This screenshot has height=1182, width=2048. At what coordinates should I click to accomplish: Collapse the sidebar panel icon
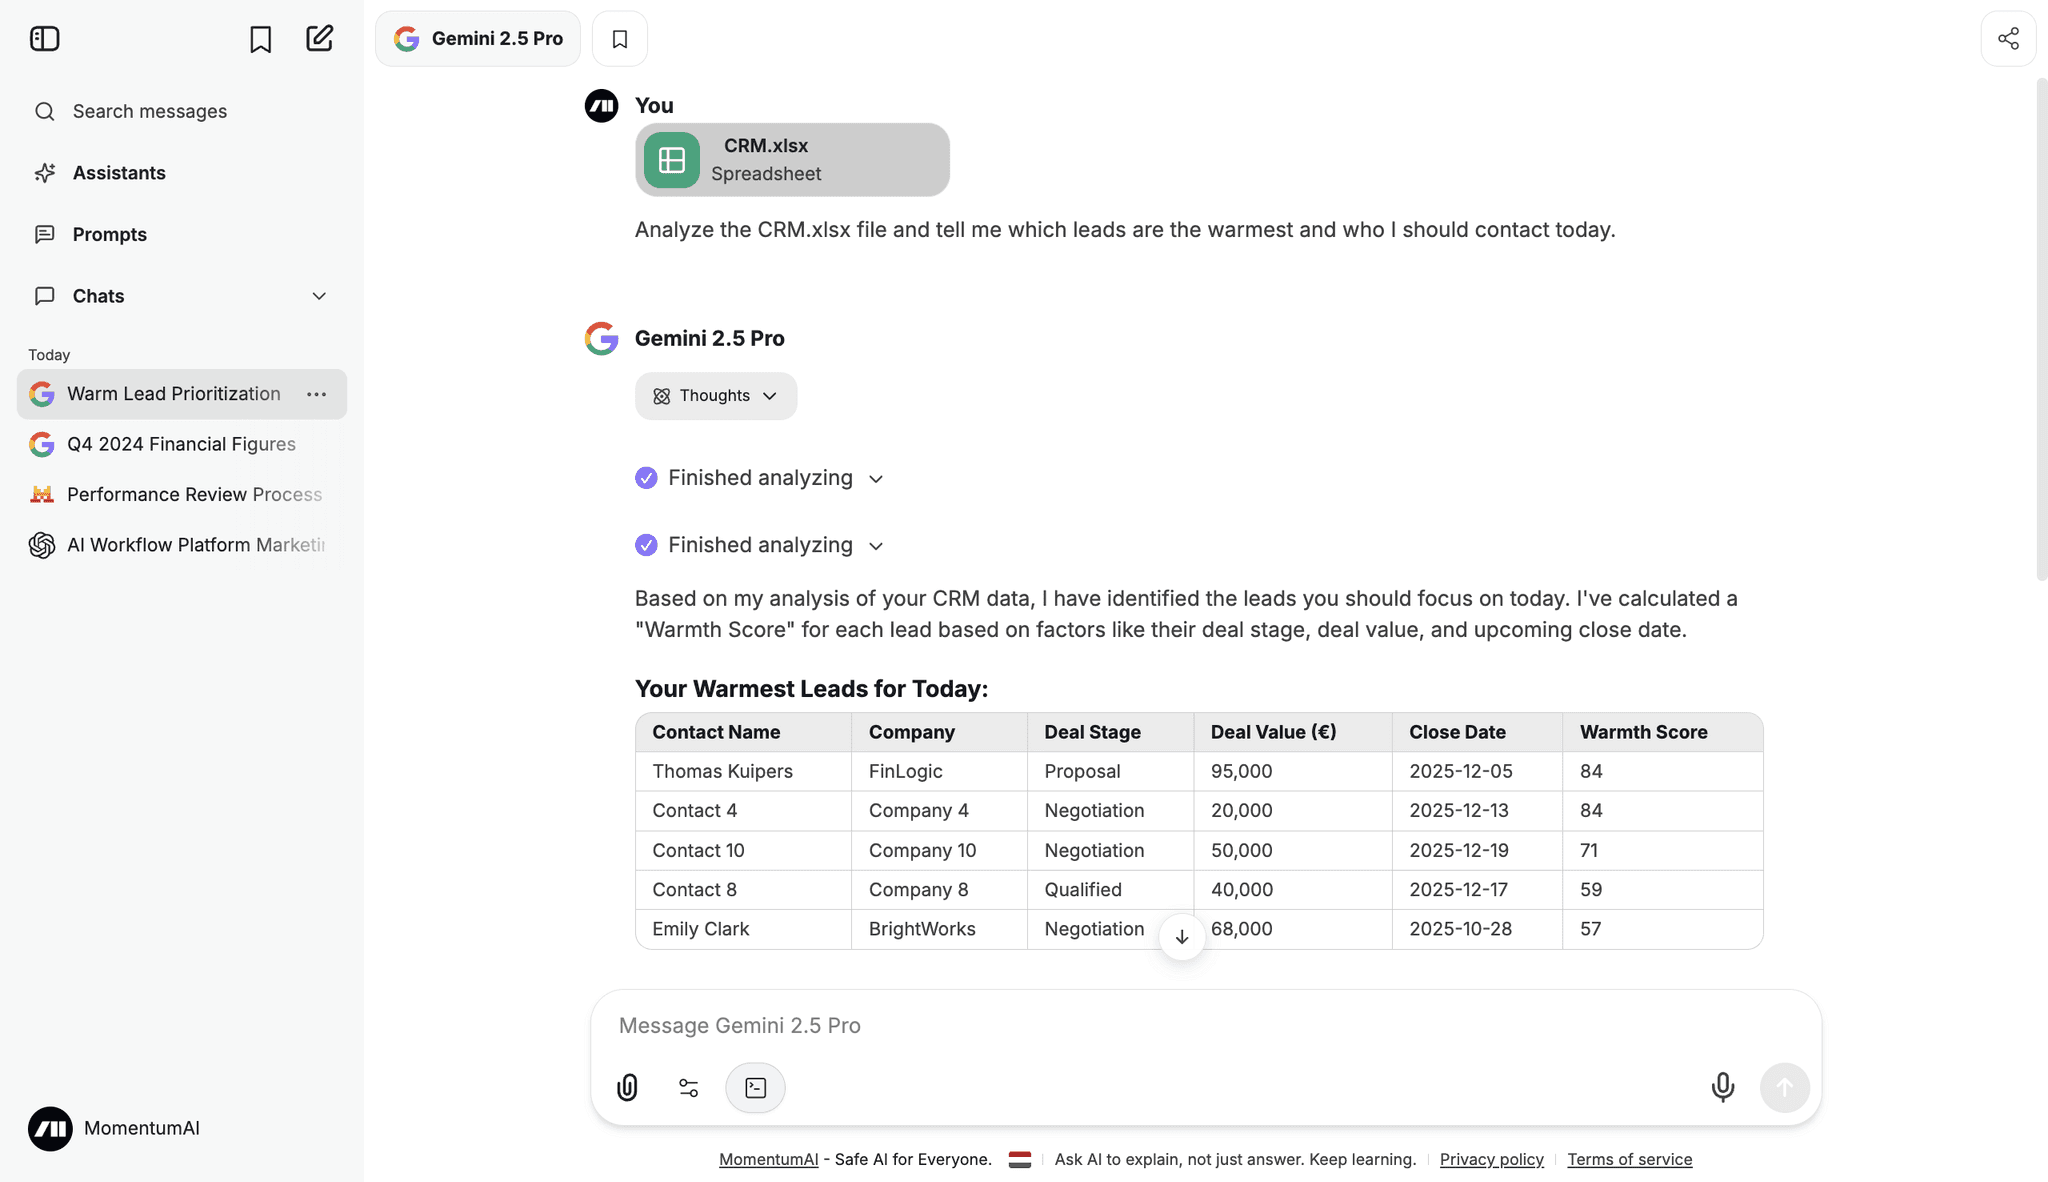click(x=44, y=39)
